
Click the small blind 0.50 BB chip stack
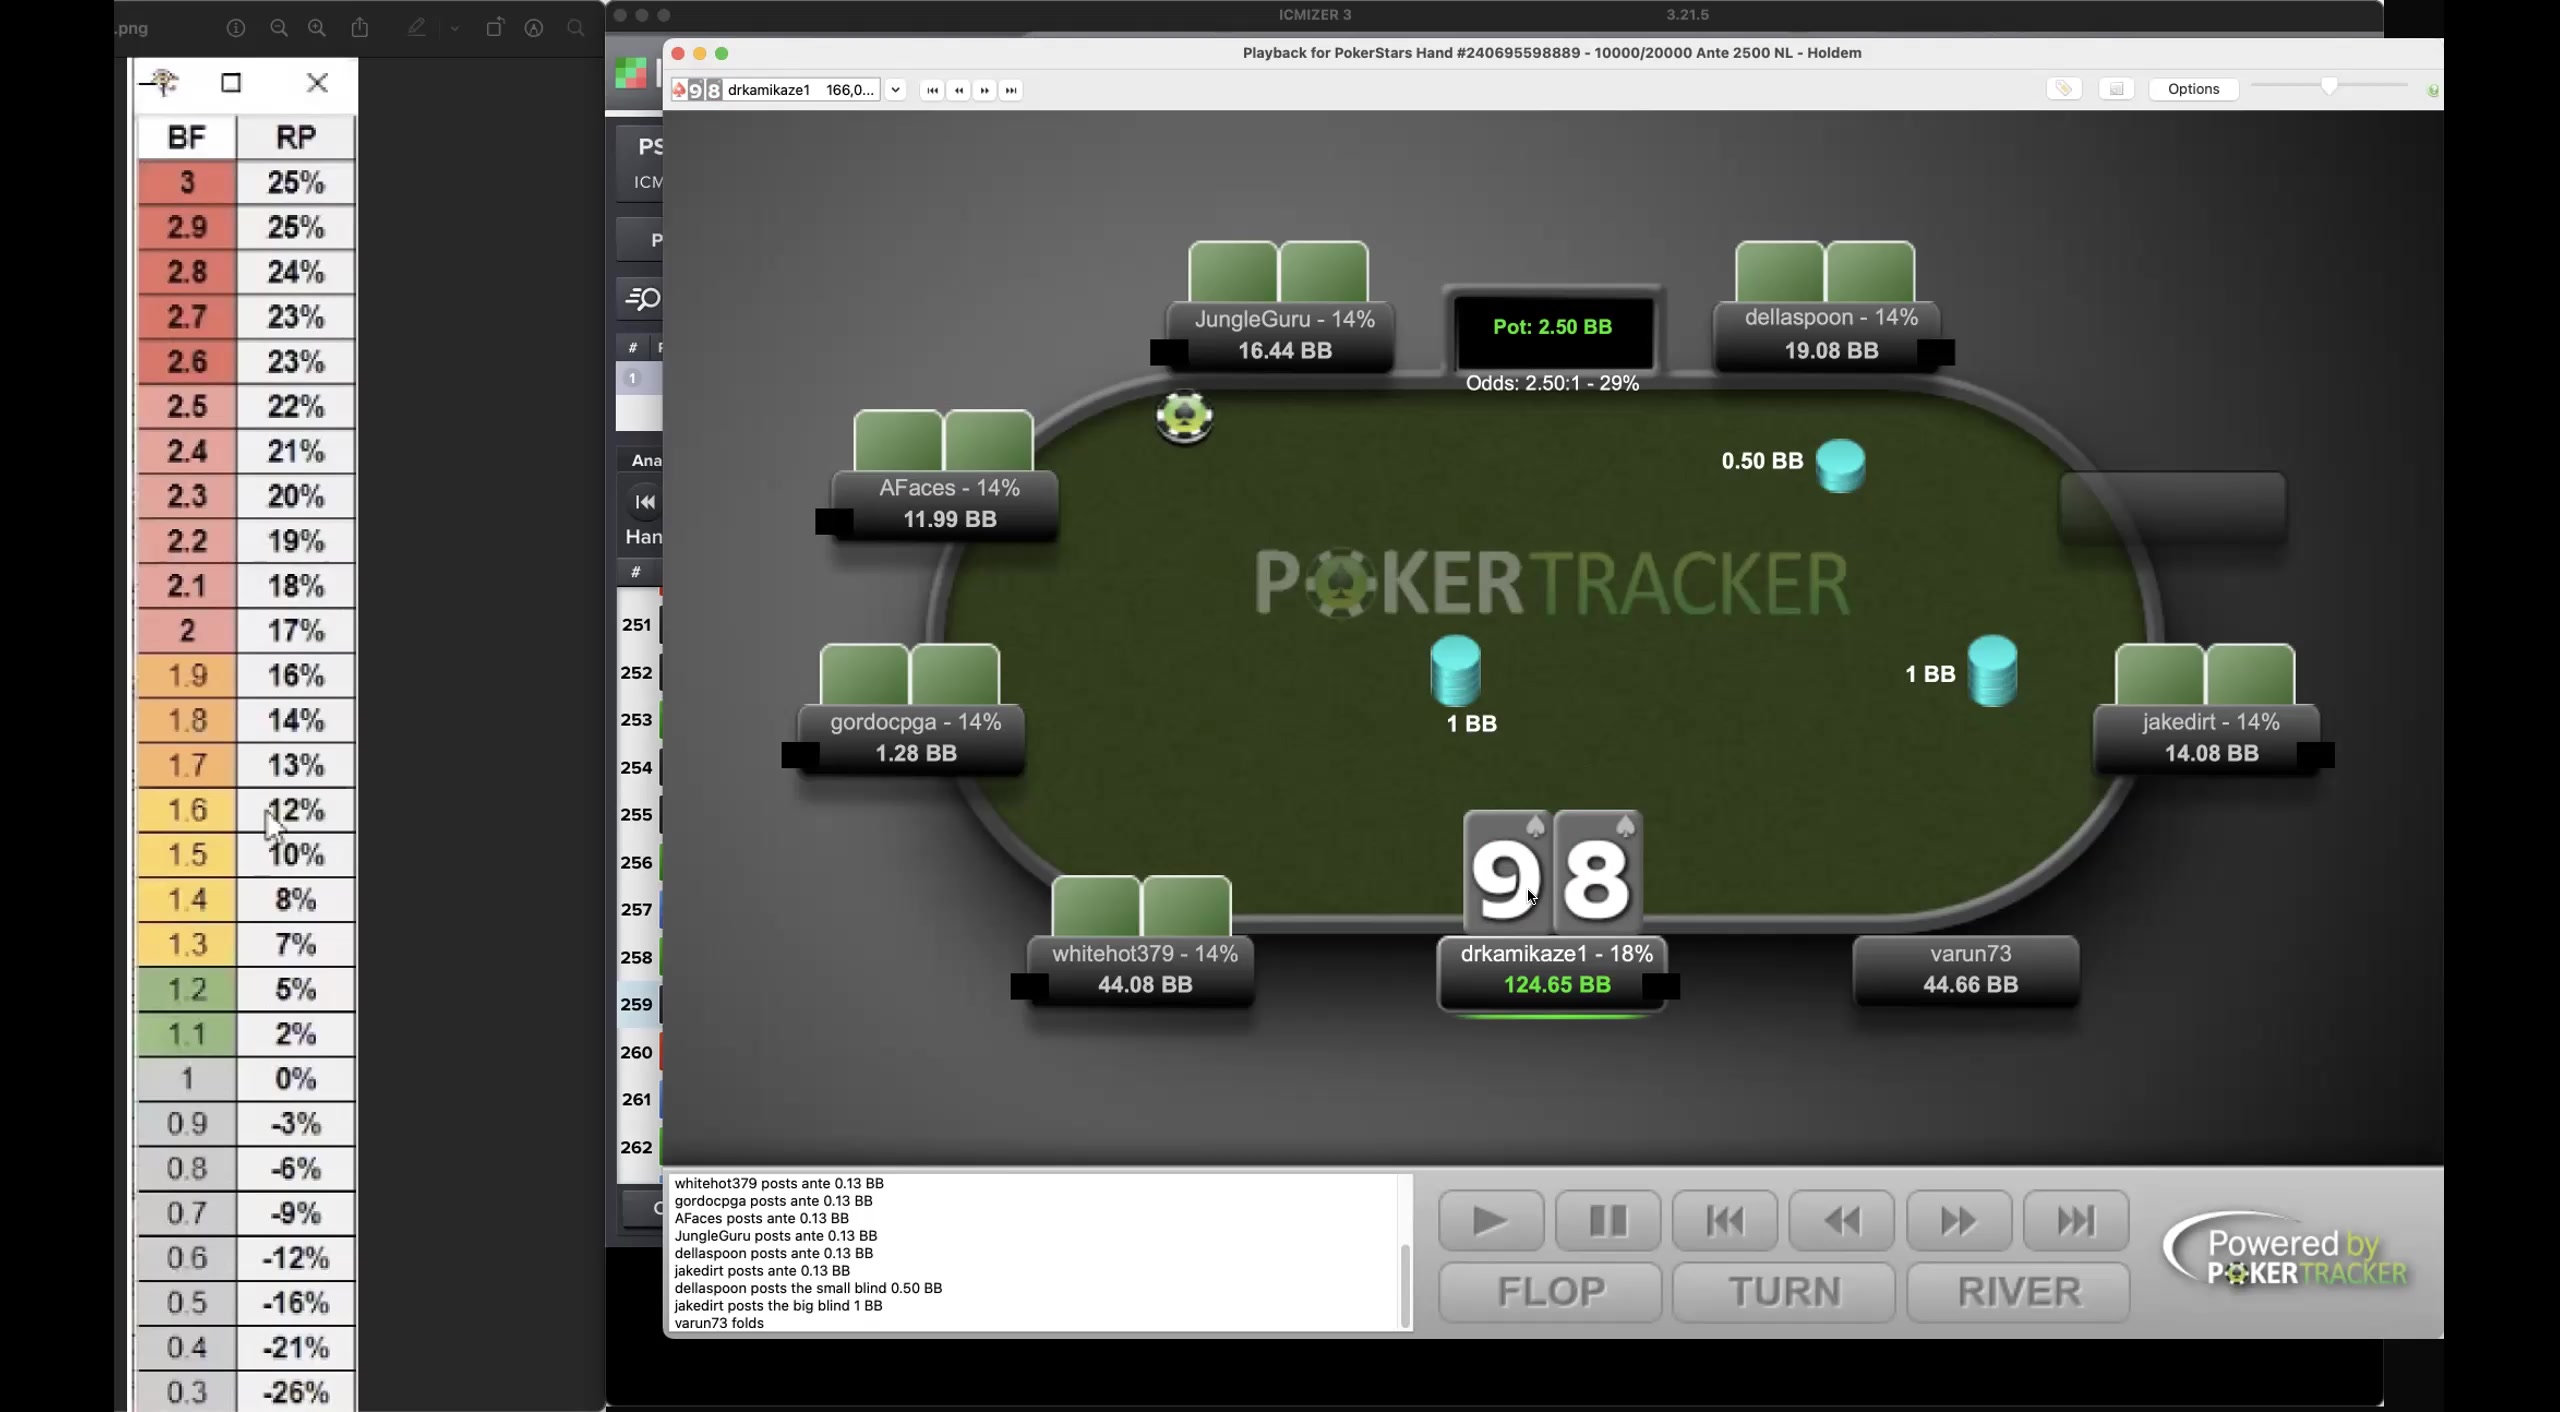(1840, 465)
